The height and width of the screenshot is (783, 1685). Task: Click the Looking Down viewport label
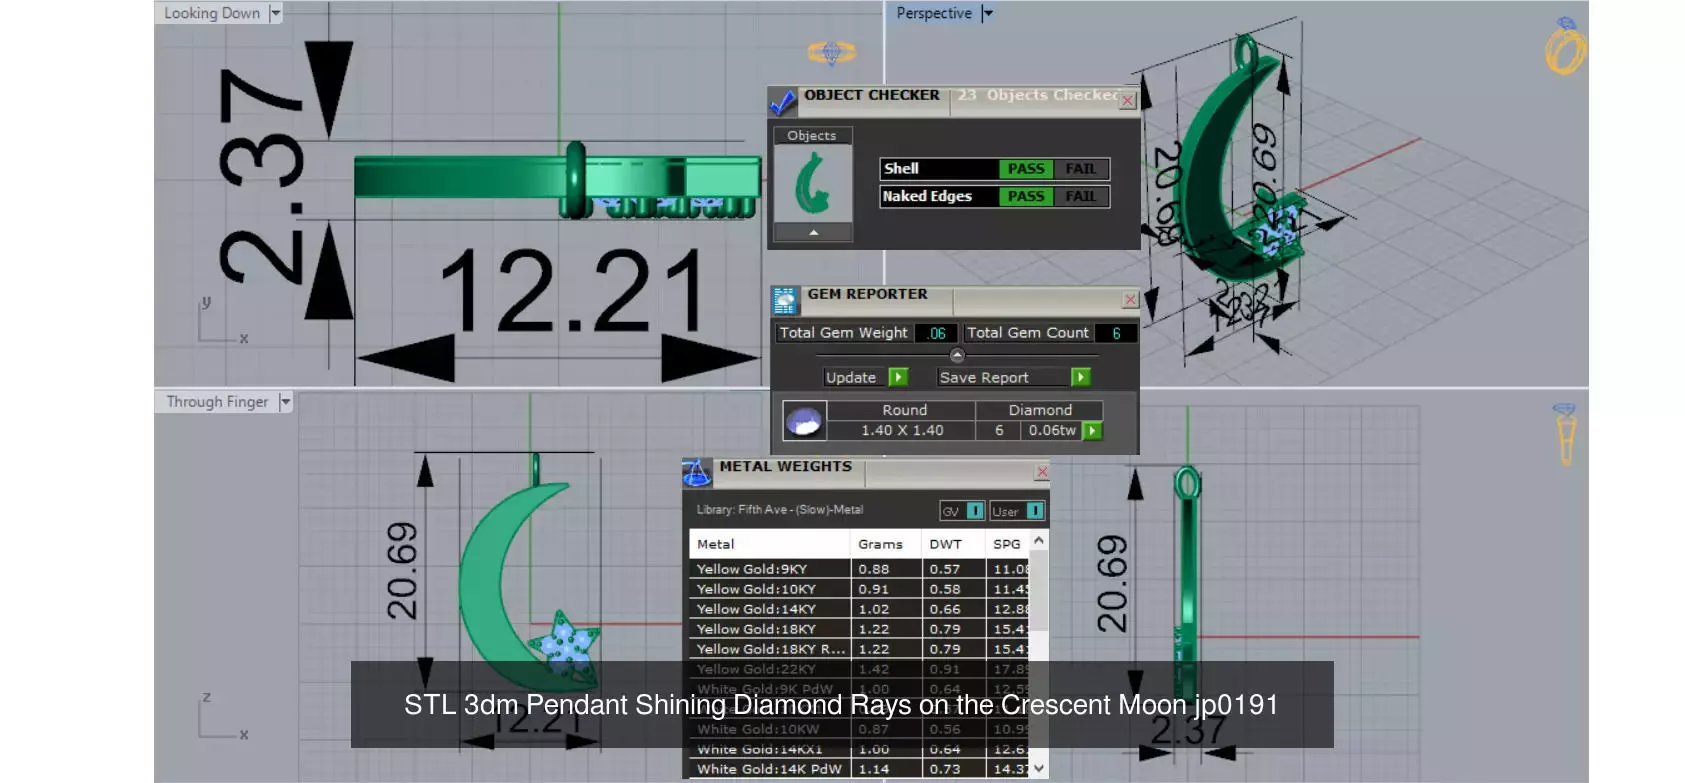tap(212, 13)
